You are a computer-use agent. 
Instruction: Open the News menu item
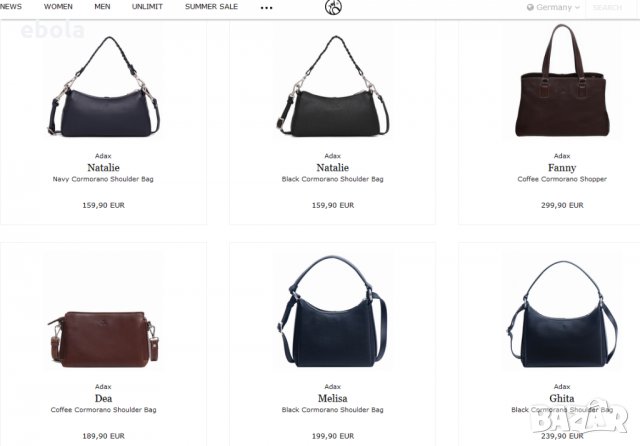11,7
